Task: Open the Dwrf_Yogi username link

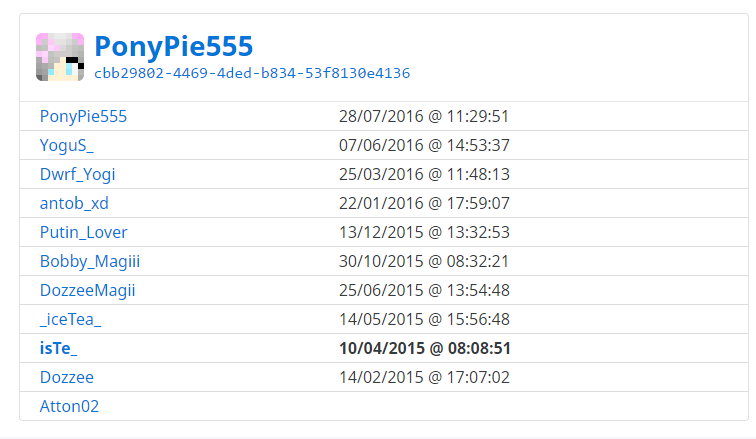Action: pyautogui.click(x=78, y=174)
